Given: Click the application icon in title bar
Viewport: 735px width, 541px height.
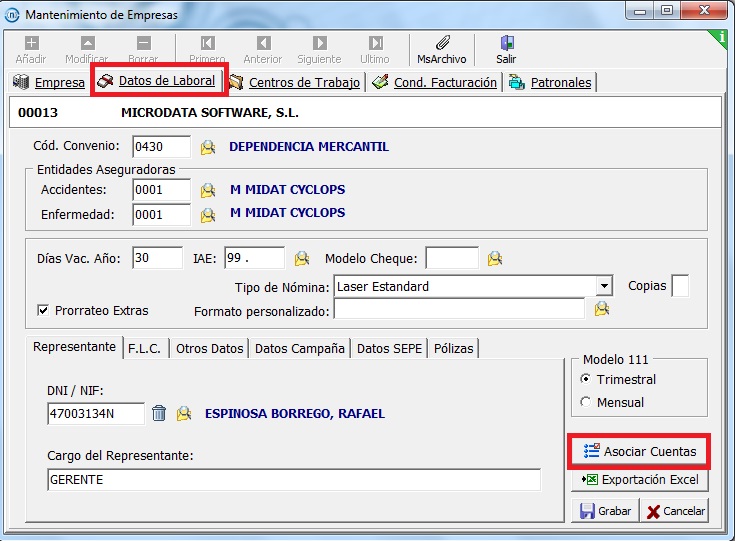Looking at the screenshot, I should [12, 15].
